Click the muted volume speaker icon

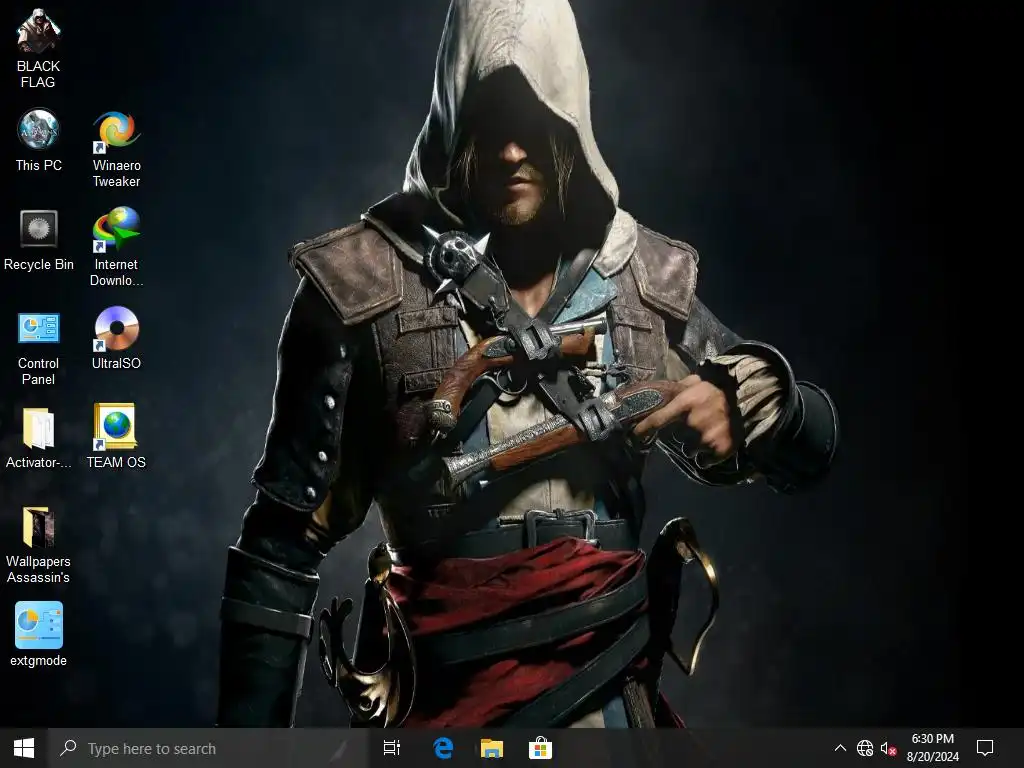[888, 748]
